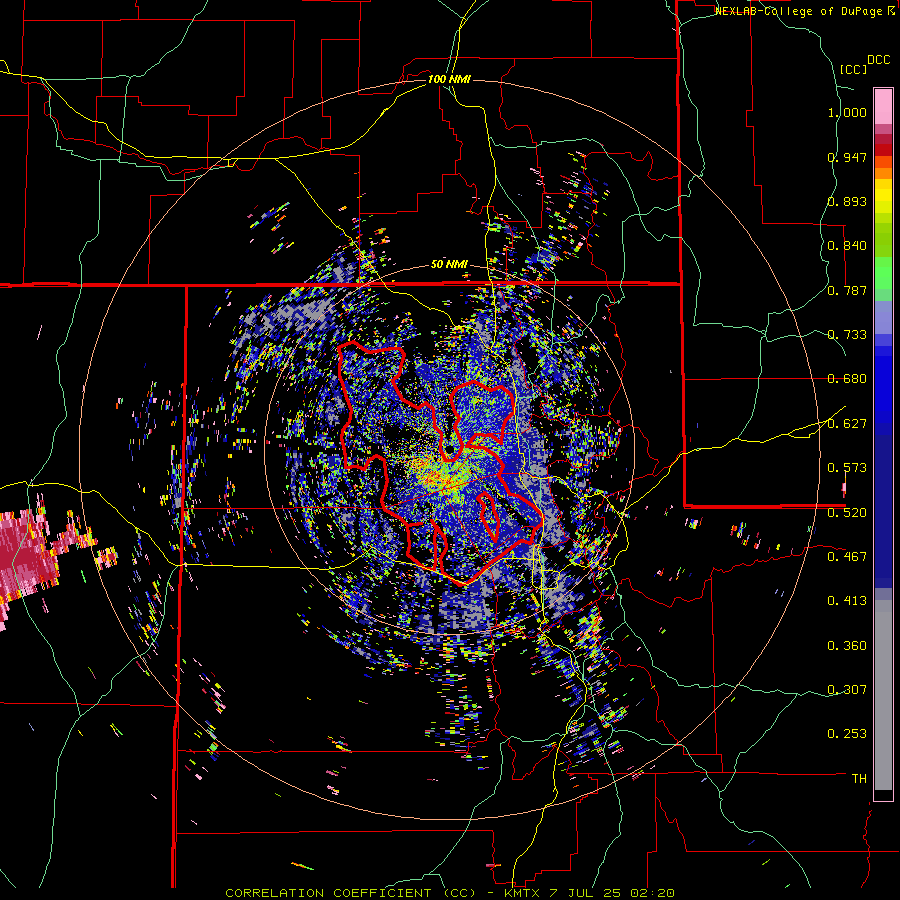Image resolution: width=900 pixels, height=900 pixels.
Task: Click the 0.840 scale value
Action: 847,246
